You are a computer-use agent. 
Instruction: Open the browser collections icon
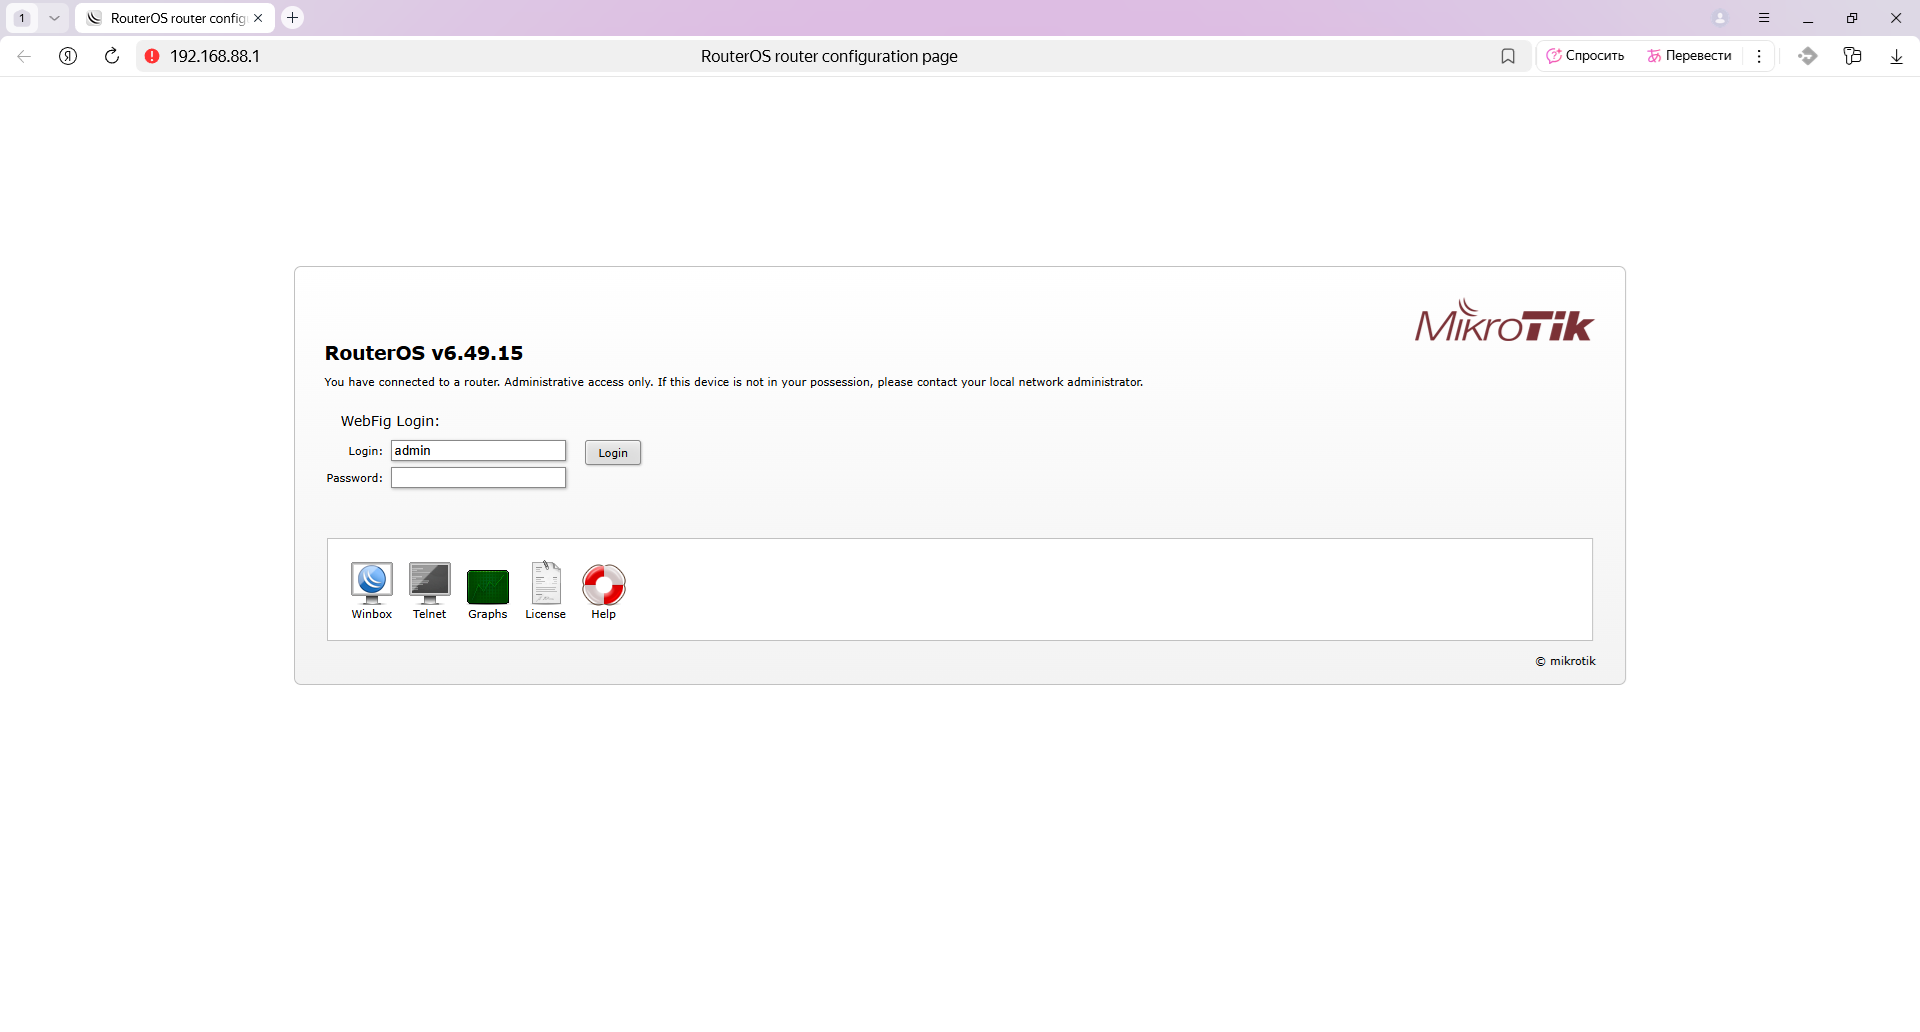[1852, 56]
